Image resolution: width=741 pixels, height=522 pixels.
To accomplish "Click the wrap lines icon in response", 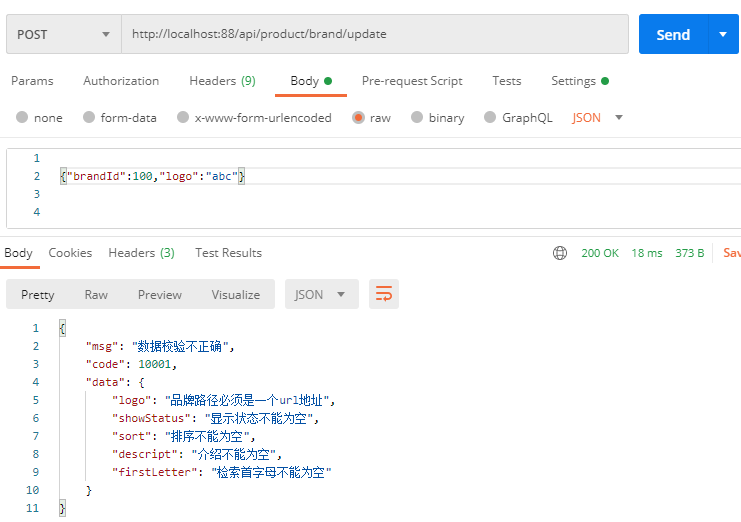I will tap(383, 294).
